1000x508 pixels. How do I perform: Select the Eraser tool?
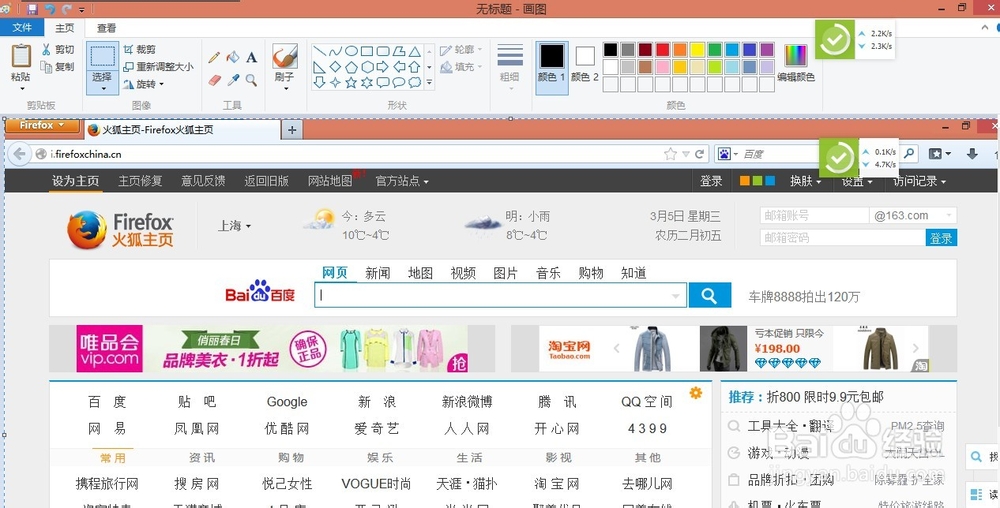[214, 80]
